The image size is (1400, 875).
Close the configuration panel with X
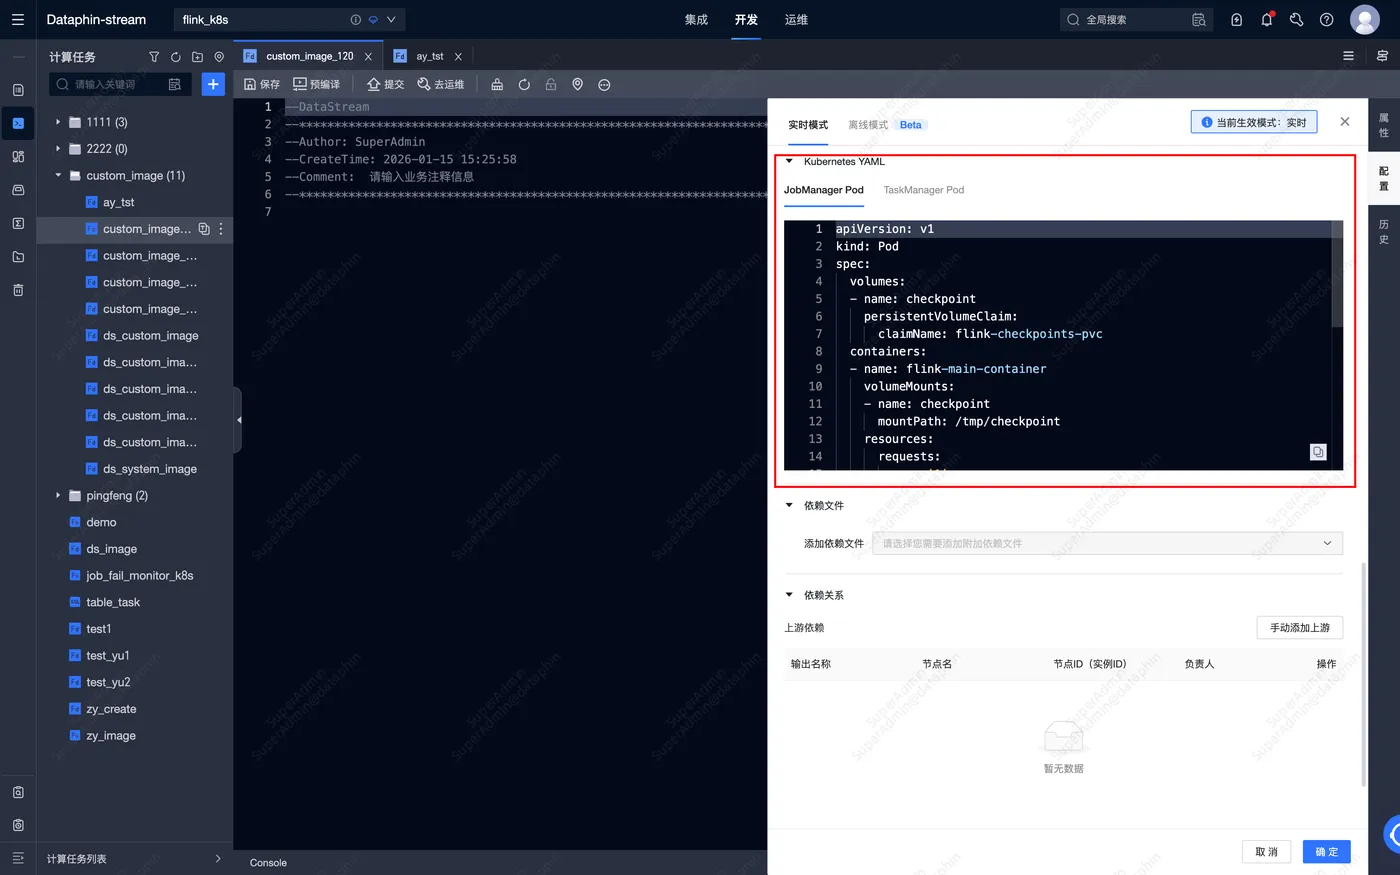1345,122
